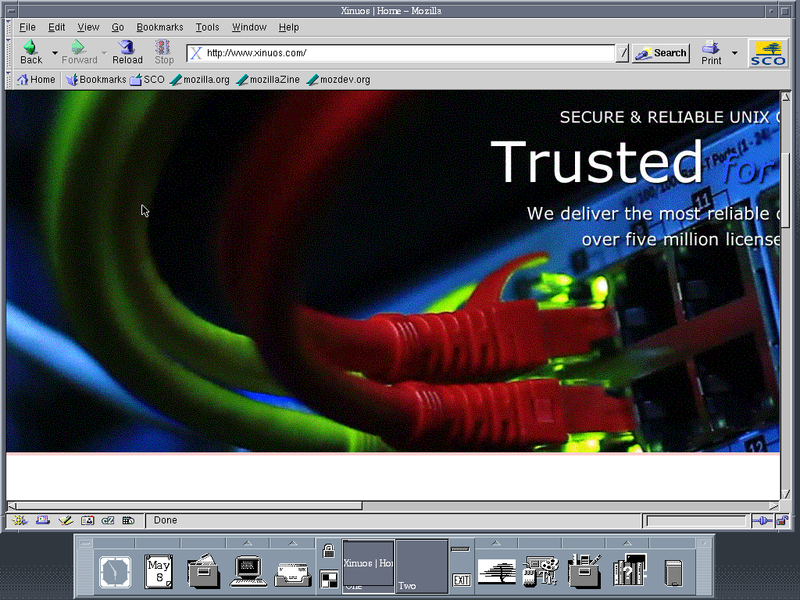This screenshot has width=800, height=600.
Task: Click the greyed-out Forward button
Action: [x=79, y=52]
